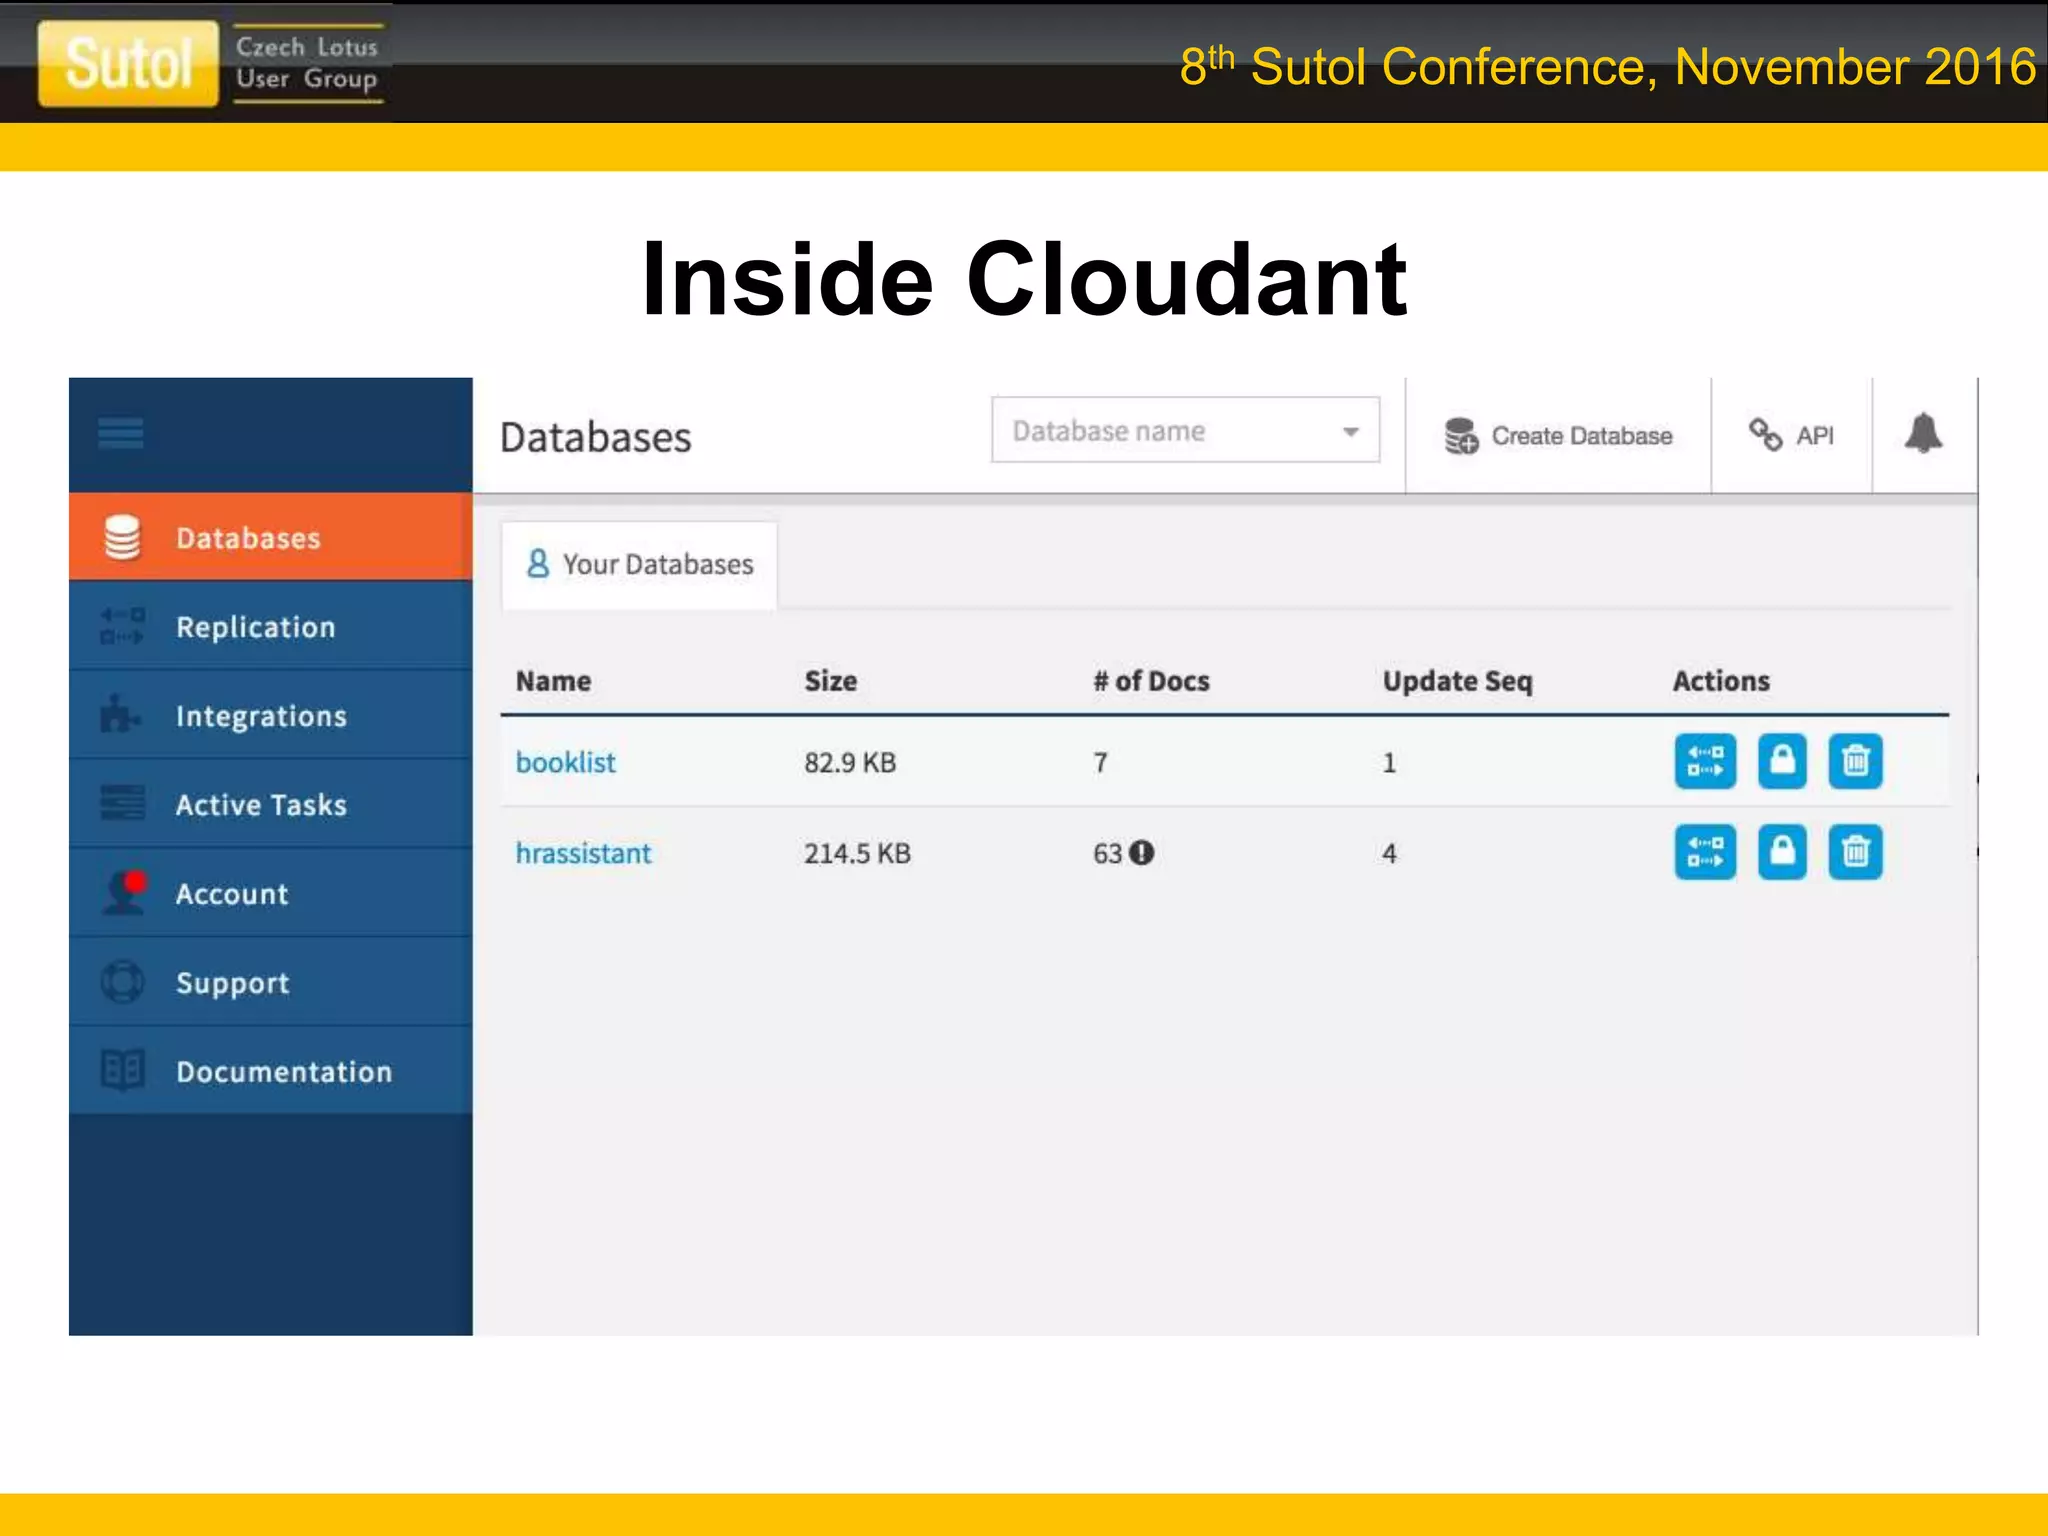Click permissions lock icon for booklist
Viewport: 2048px width, 1536px height.
point(1782,762)
